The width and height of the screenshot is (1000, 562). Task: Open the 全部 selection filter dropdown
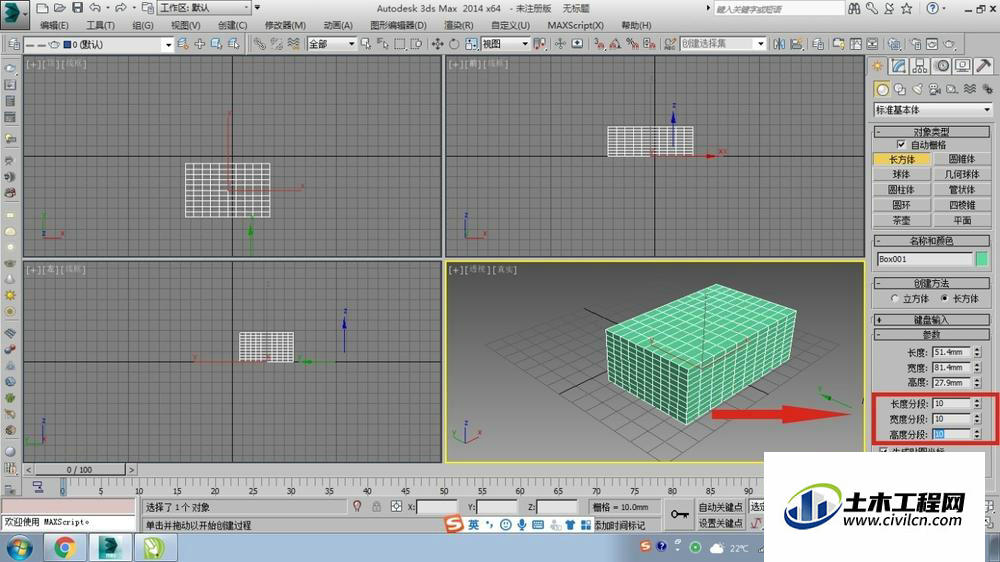tap(332, 44)
